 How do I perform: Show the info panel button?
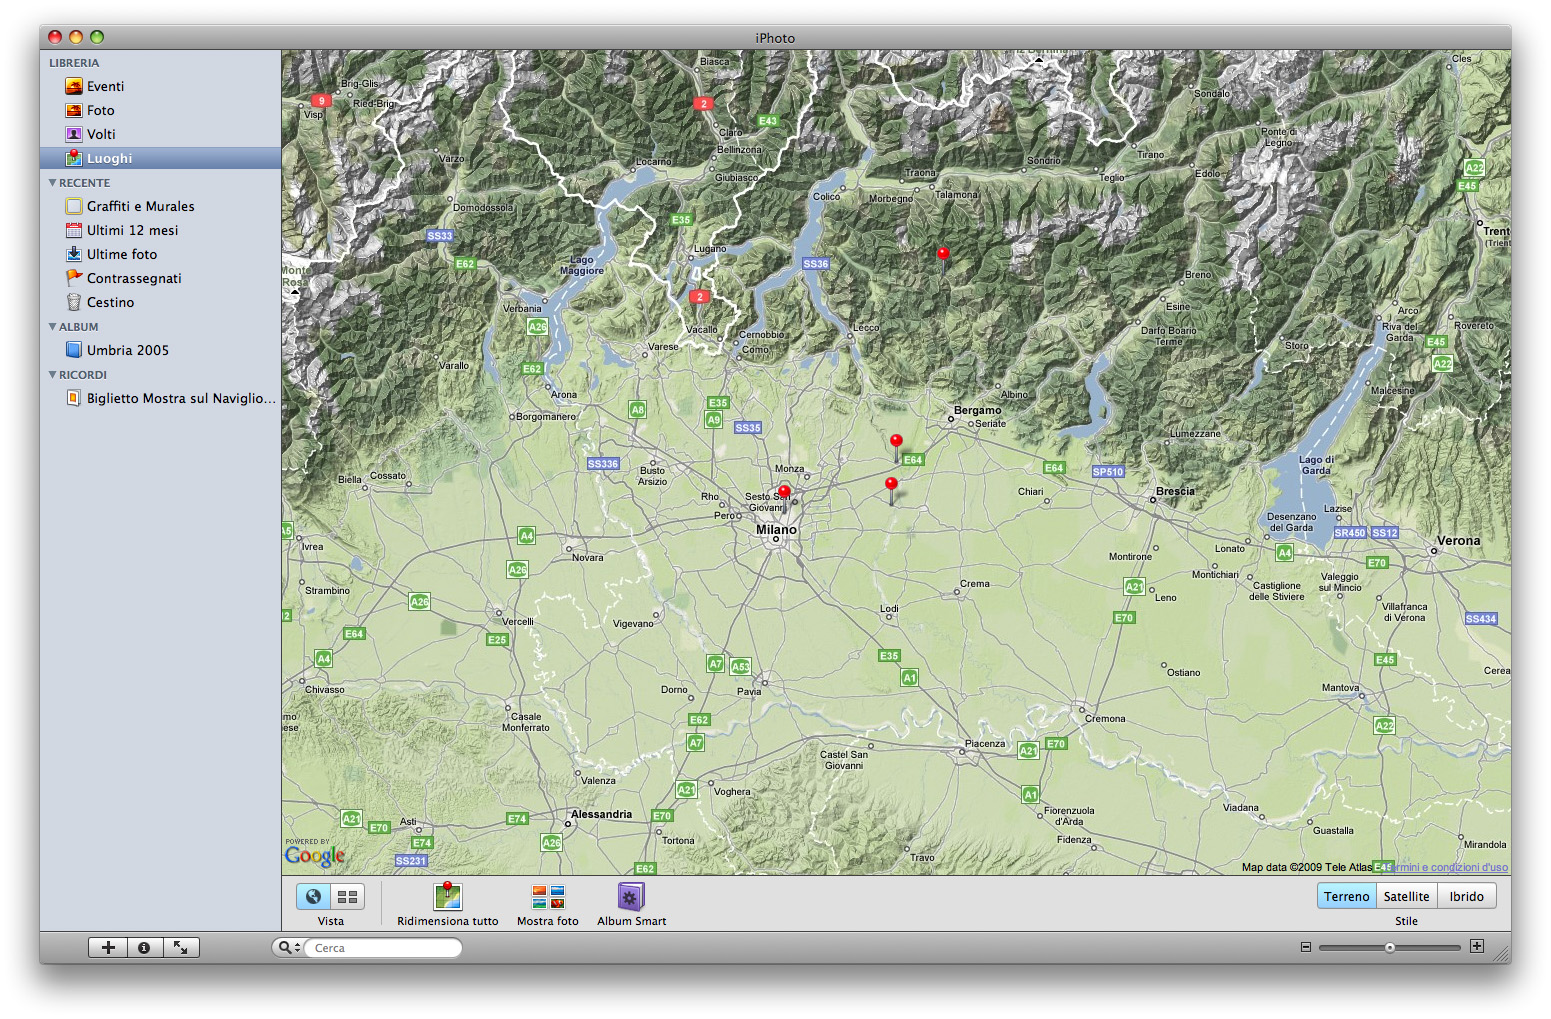tap(144, 947)
